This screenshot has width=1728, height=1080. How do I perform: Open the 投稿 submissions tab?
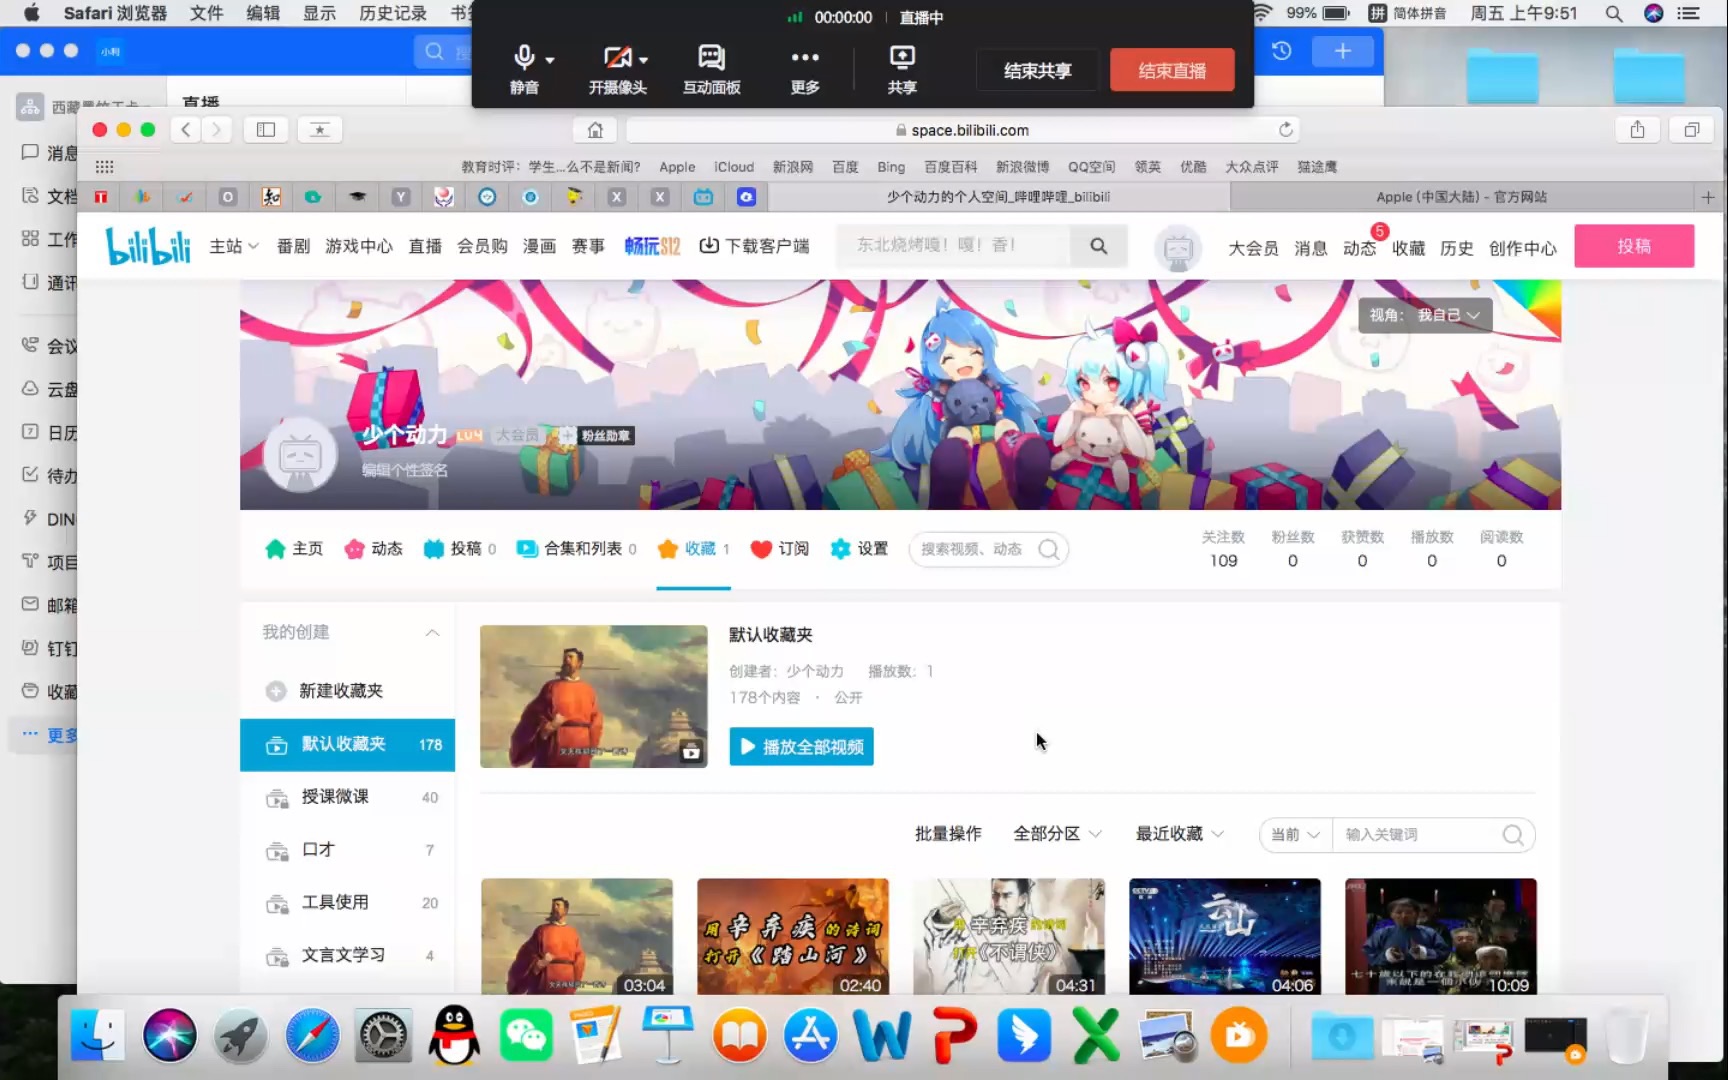click(x=459, y=548)
